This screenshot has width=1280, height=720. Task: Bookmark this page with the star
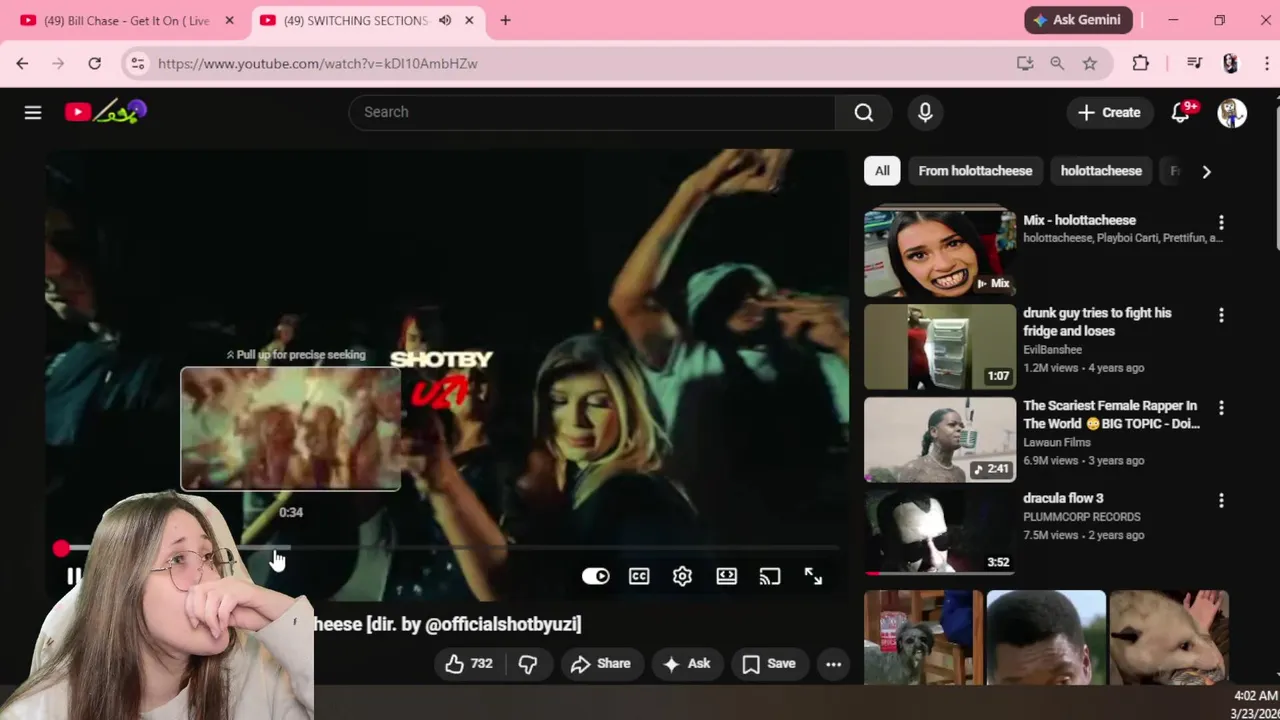click(1090, 63)
